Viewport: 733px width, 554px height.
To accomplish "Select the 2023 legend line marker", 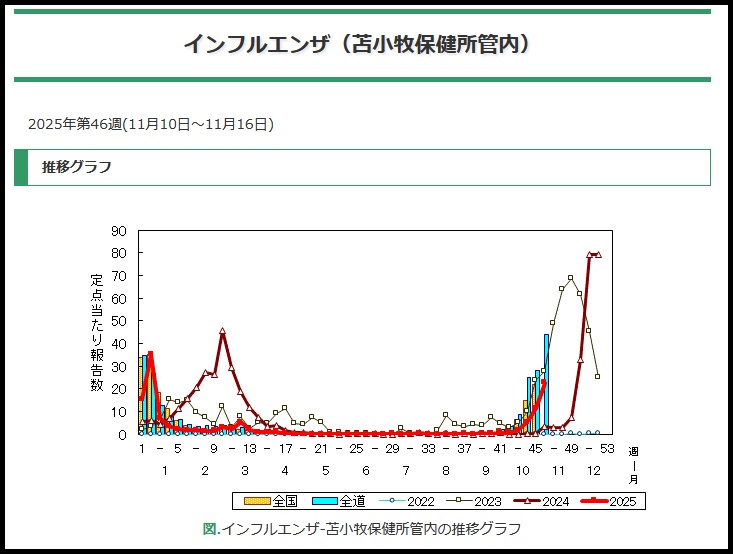I will pyautogui.click(x=460, y=501).
